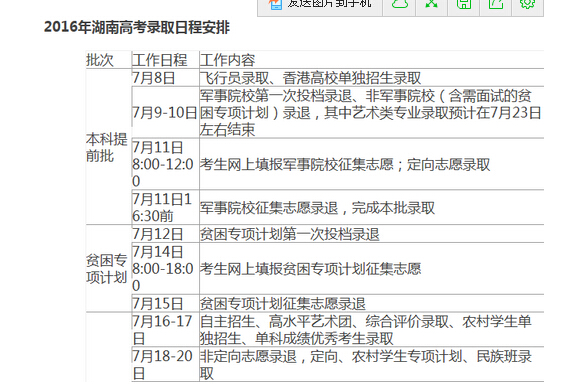Click the green floppy disk save icon

click(464, 4)
